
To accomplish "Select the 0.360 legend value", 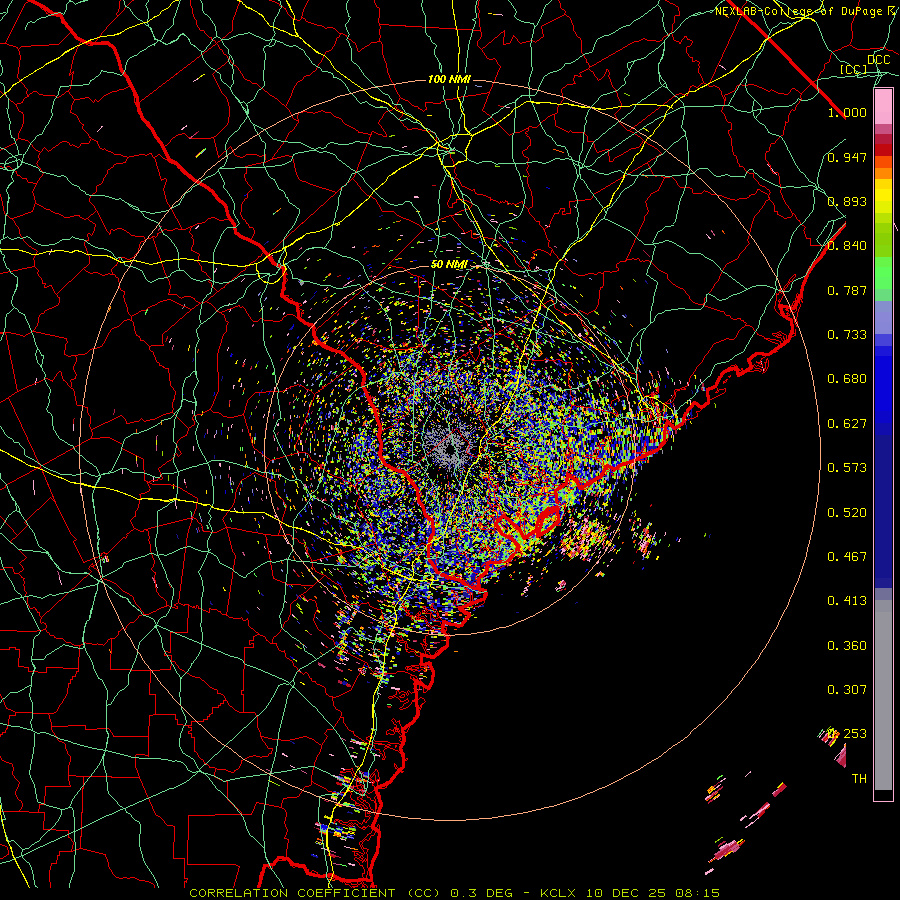I will click(x=847, y=646).
